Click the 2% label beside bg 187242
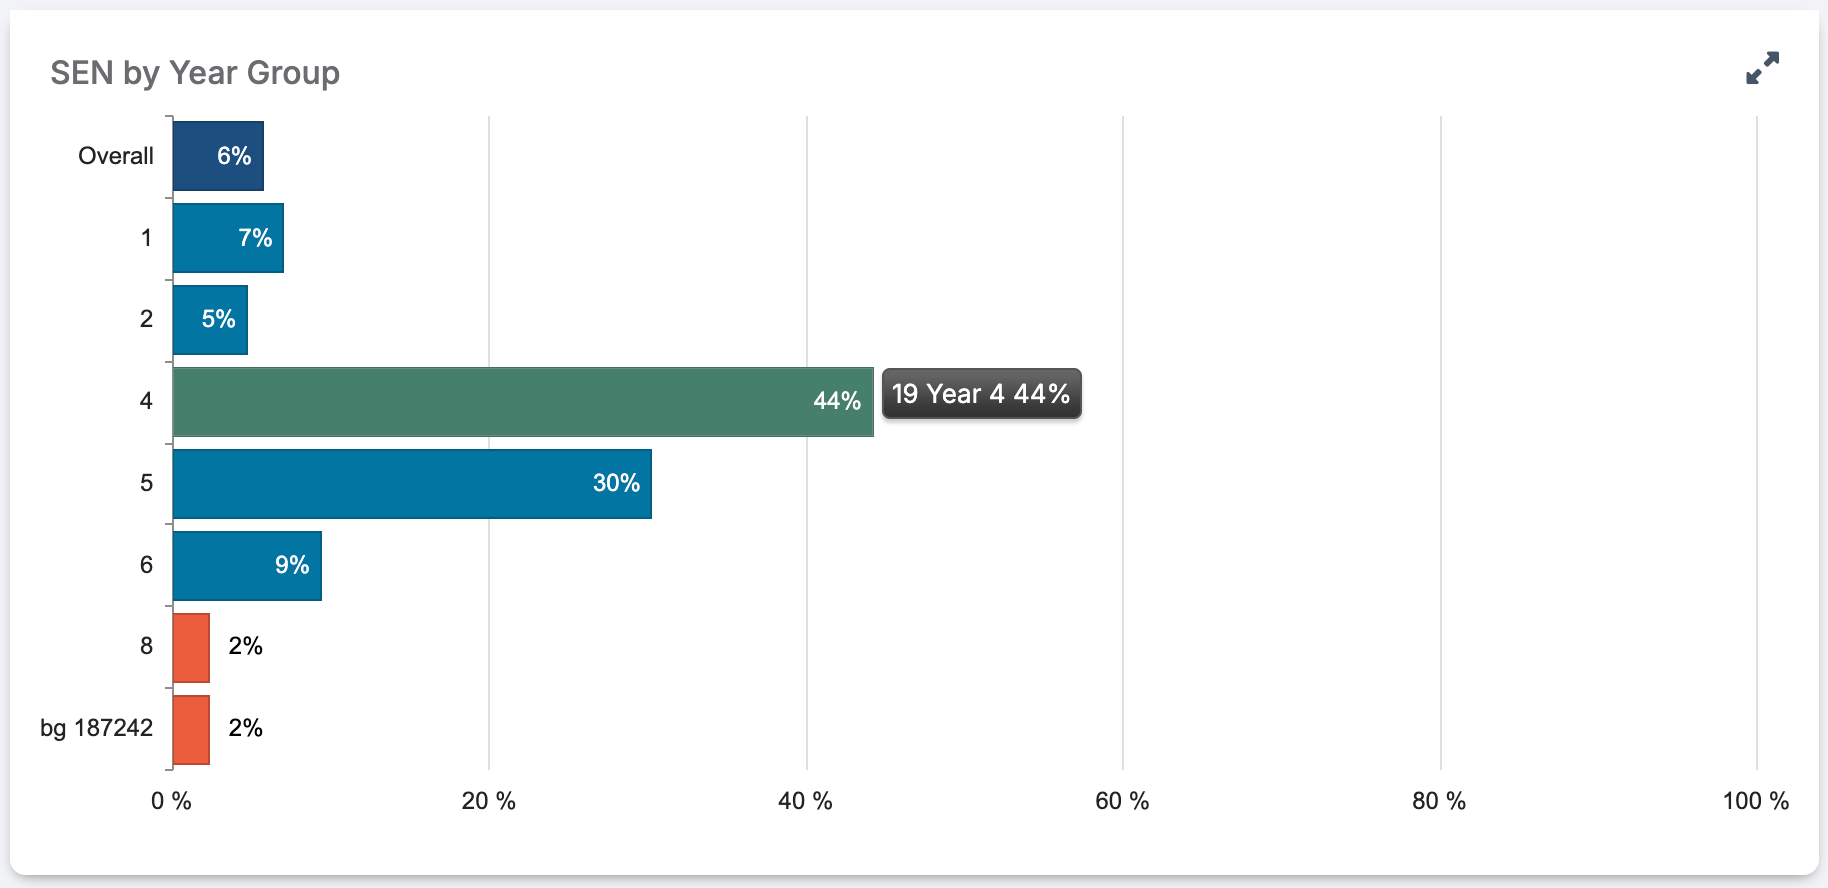Image resolution: width=1828 pixels, height=888 pixels. (245, 728)
